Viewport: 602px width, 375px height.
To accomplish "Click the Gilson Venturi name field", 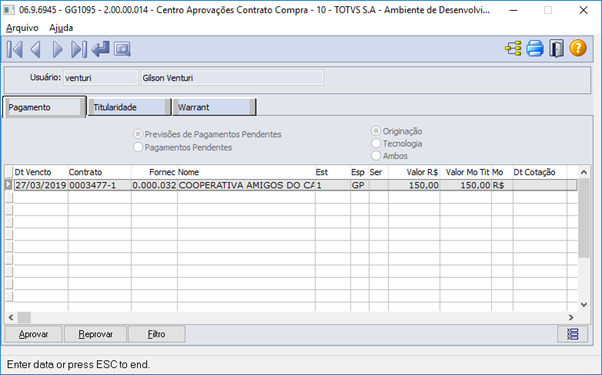I will (232, 78).
